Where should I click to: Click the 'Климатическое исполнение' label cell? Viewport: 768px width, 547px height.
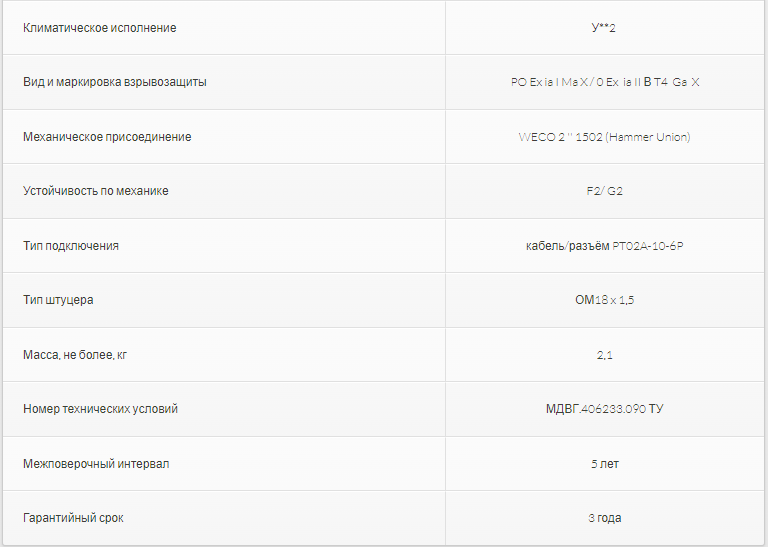tap(100, 28)
